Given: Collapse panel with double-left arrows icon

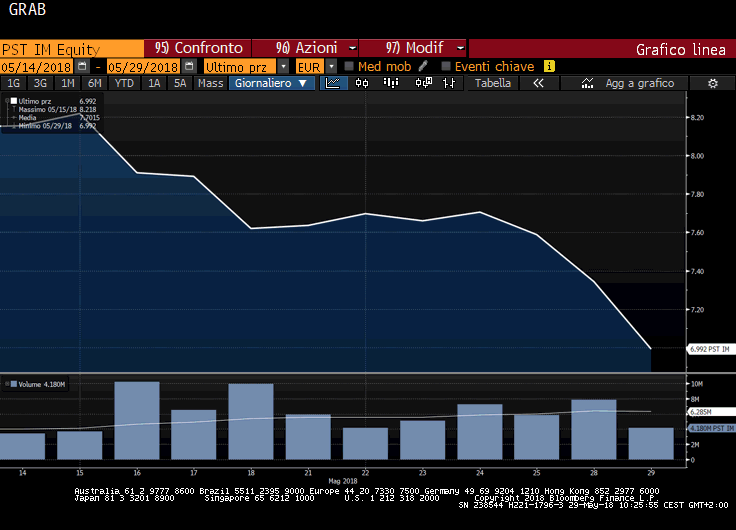Looking at the screenshot, I should pos(538,84).
